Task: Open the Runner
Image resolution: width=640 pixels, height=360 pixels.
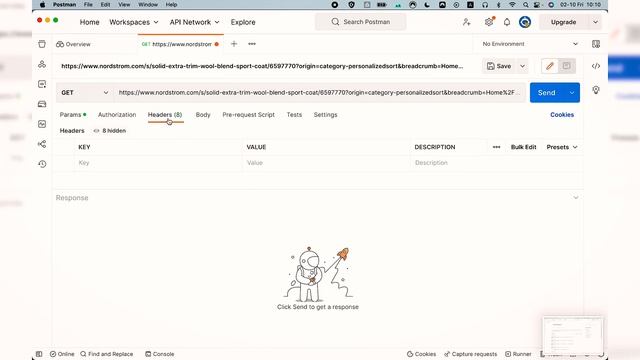Action: tap(518, 354)
